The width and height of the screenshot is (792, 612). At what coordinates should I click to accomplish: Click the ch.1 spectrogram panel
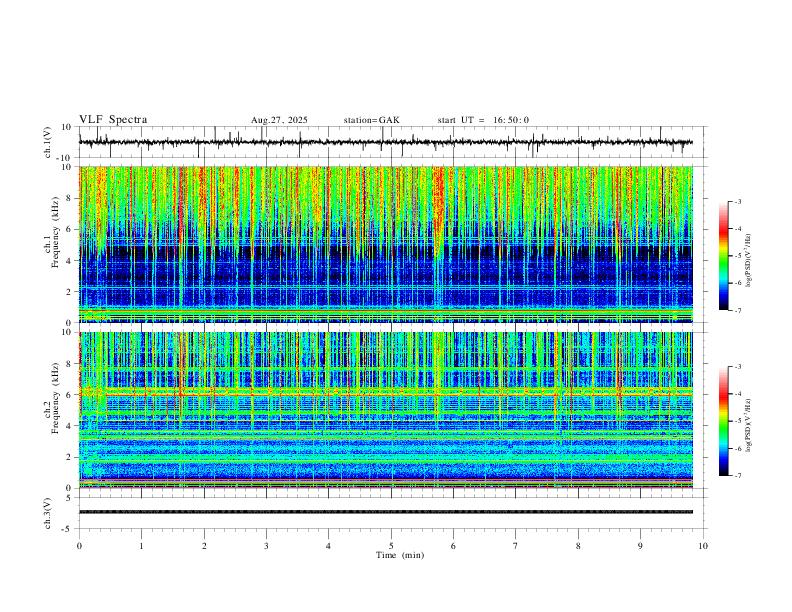(x=385, y=244)
